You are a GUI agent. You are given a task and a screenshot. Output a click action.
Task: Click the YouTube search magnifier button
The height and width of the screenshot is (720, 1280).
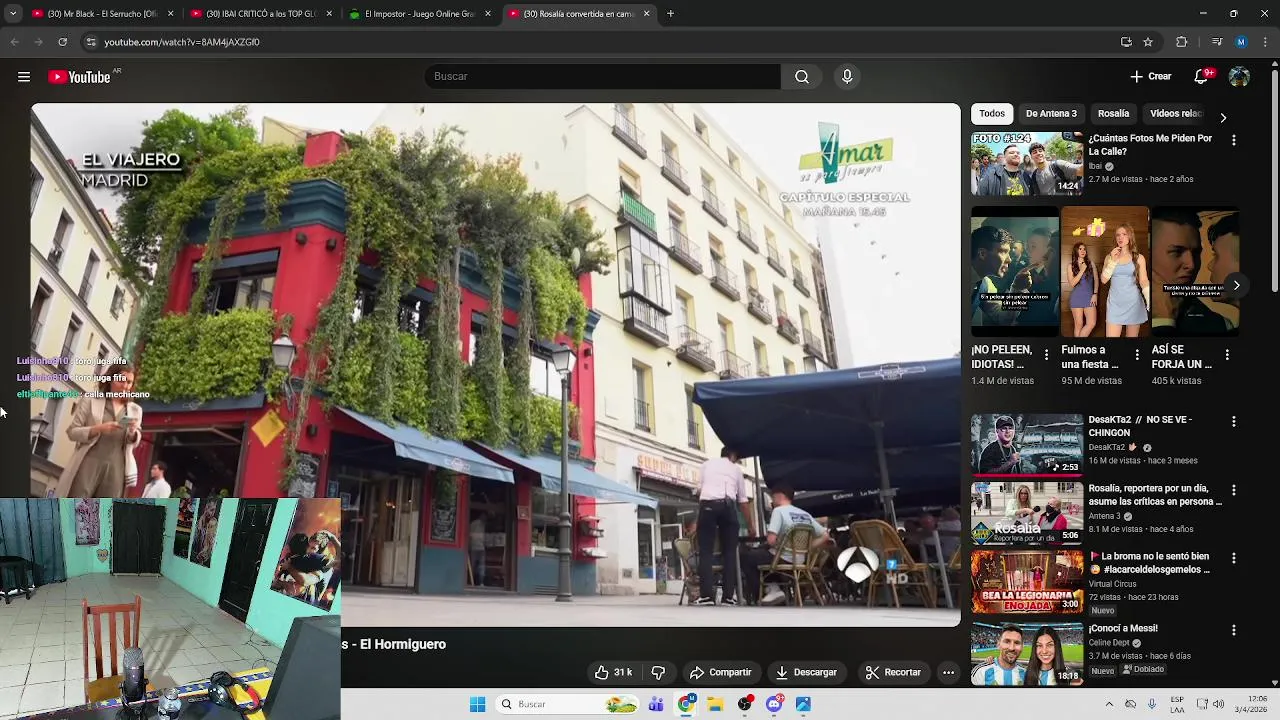click(x=802, y=77)
